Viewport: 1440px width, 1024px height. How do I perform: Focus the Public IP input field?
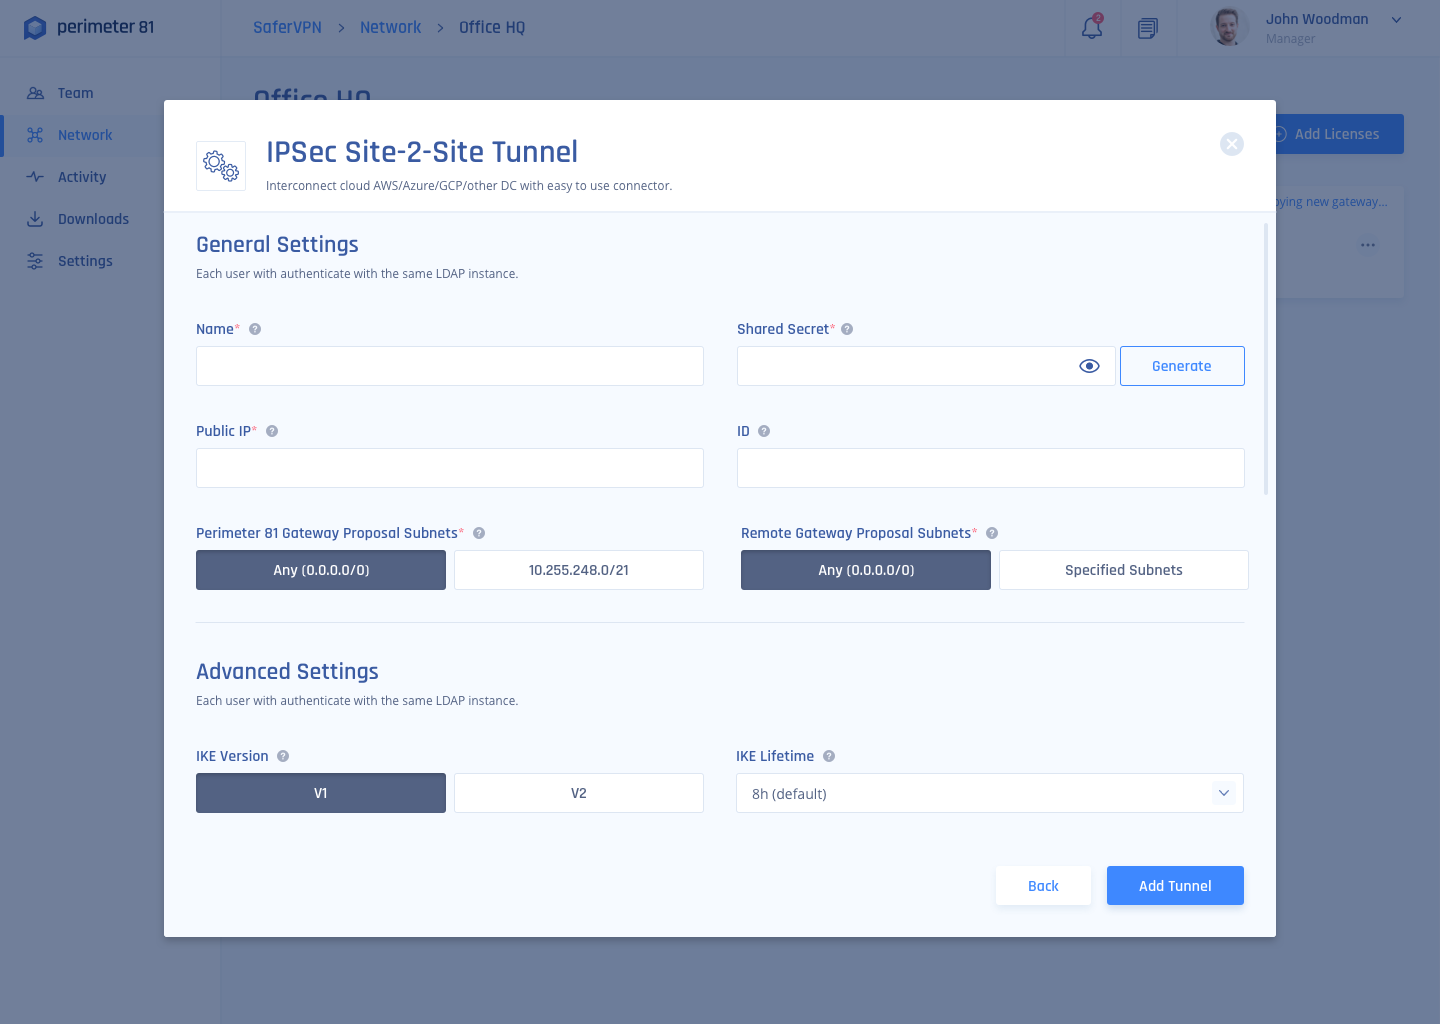450,468
